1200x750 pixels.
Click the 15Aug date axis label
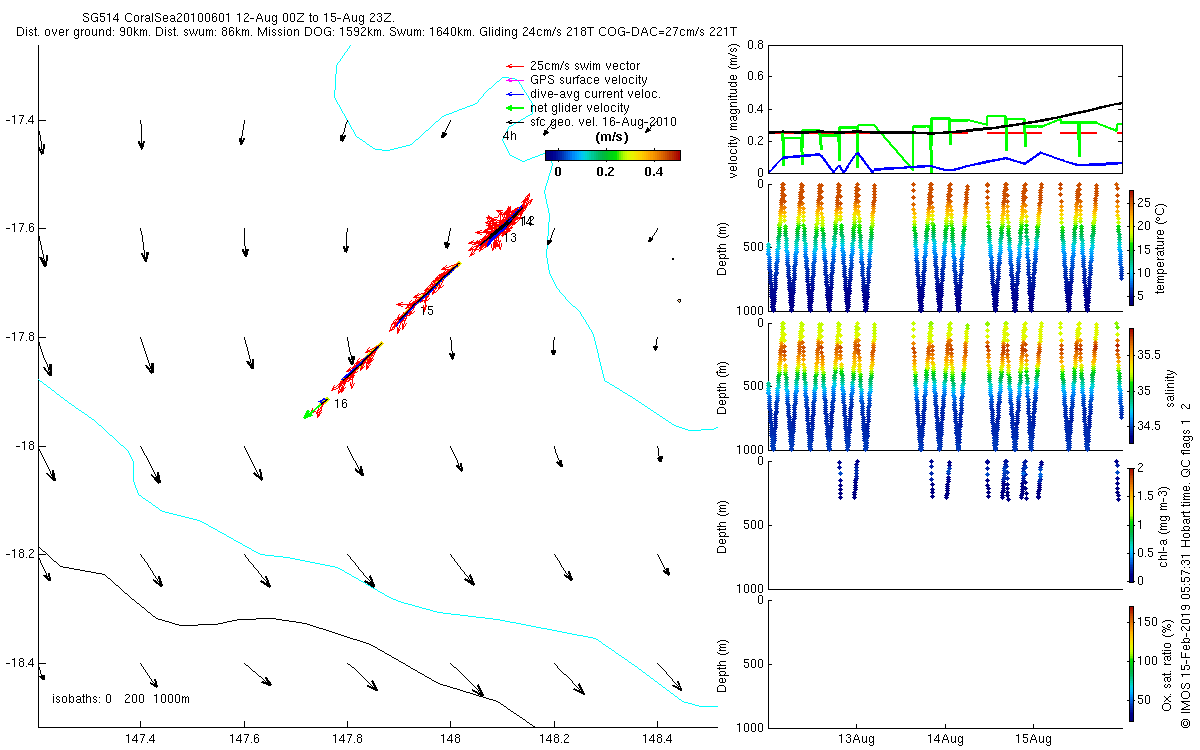(x=1033, y=740)
